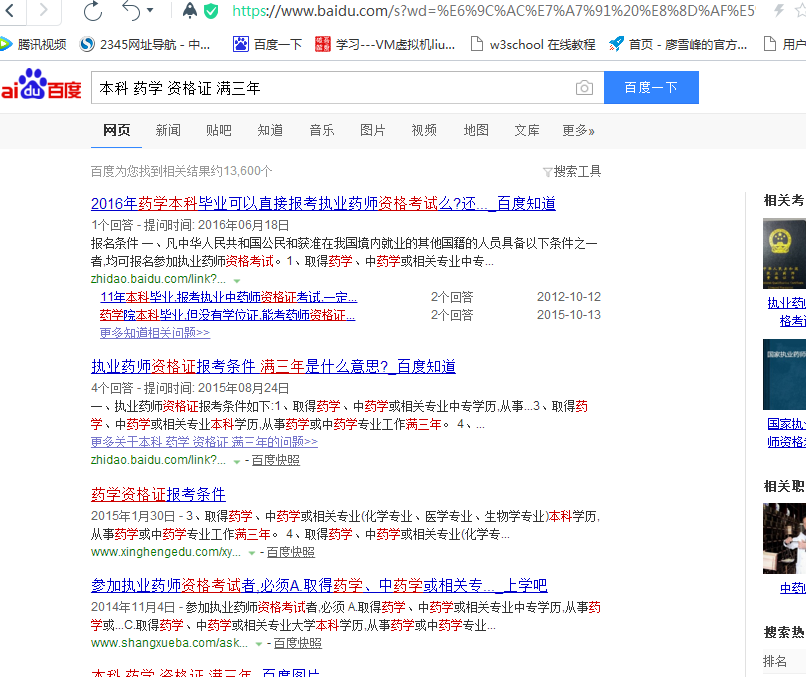Screen dimensions: 806x677
Task: Select the 网页 tab
Action: [116, 131]
